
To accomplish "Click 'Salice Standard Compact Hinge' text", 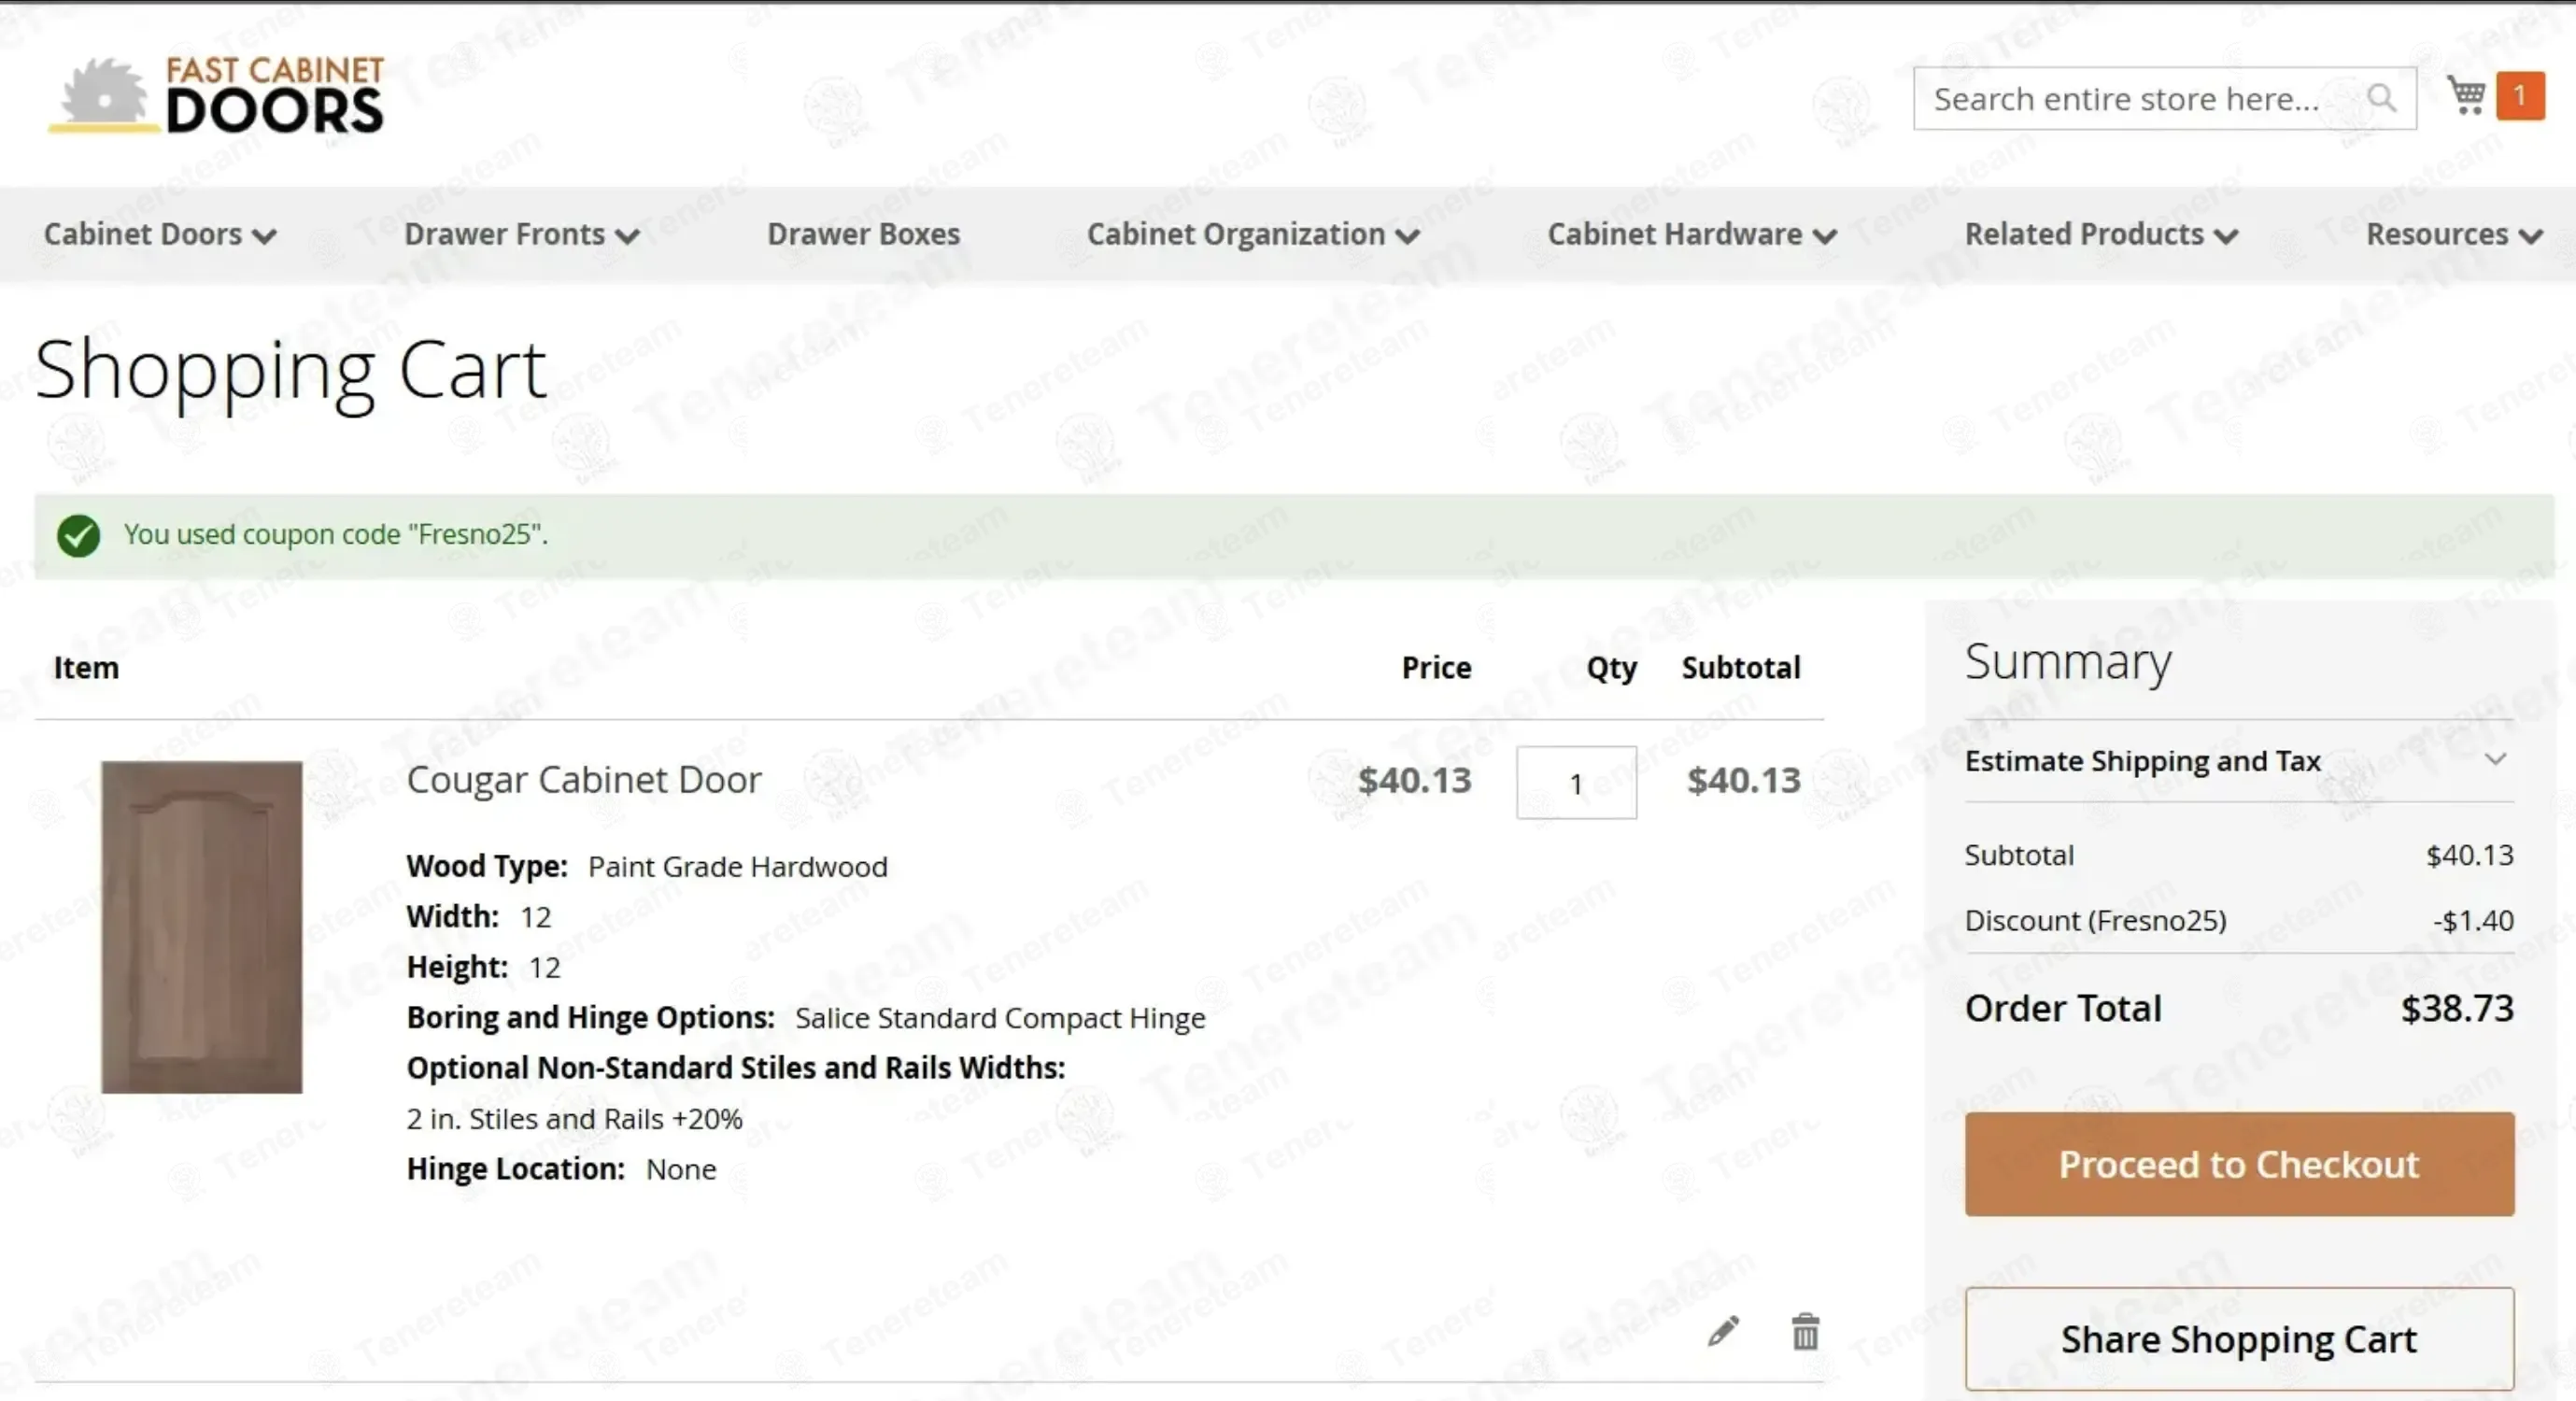I will pyautogui.click(x=1000, y=1018).
